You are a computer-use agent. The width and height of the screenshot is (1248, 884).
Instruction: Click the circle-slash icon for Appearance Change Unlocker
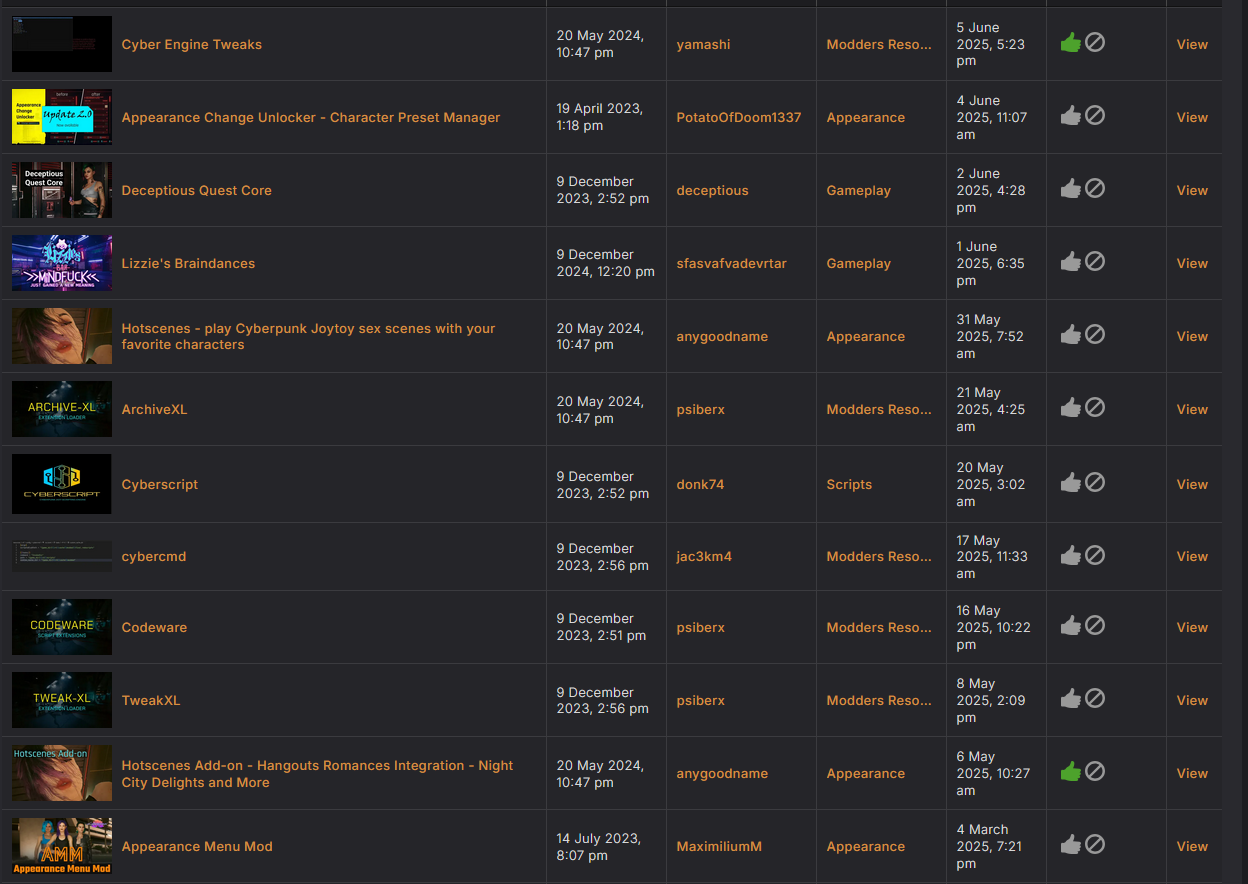(x=1095, y=116)
